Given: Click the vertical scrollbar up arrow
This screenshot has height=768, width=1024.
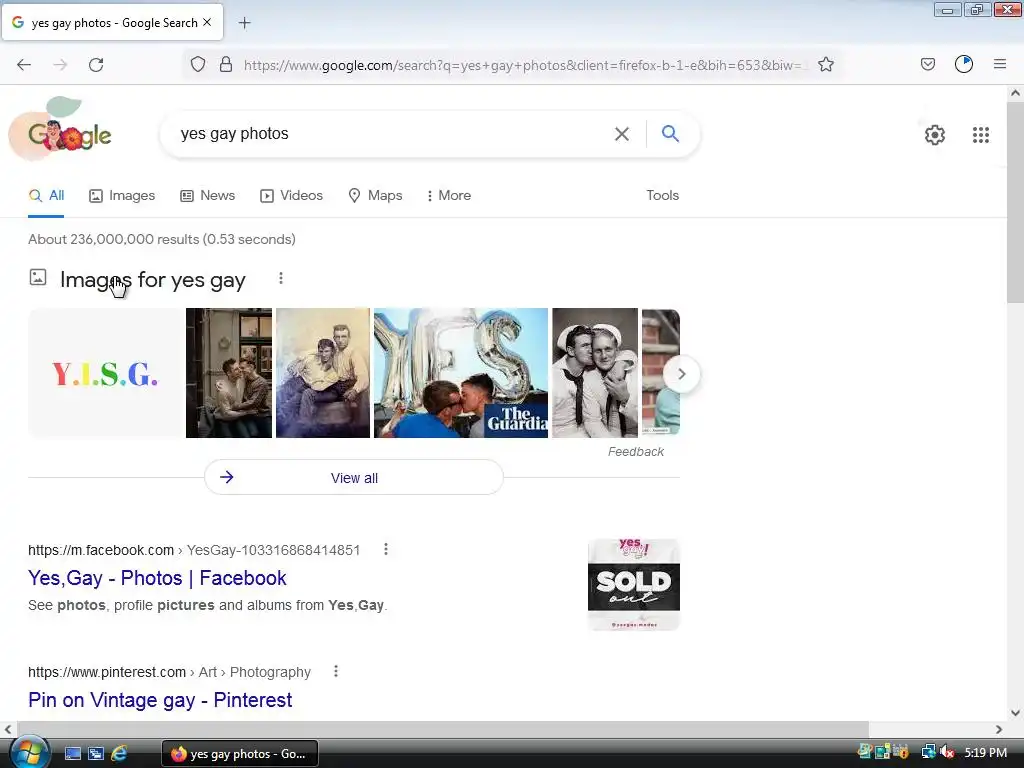Looking at the screenshot, I should pyautogui.click(x=1015, y=93).
